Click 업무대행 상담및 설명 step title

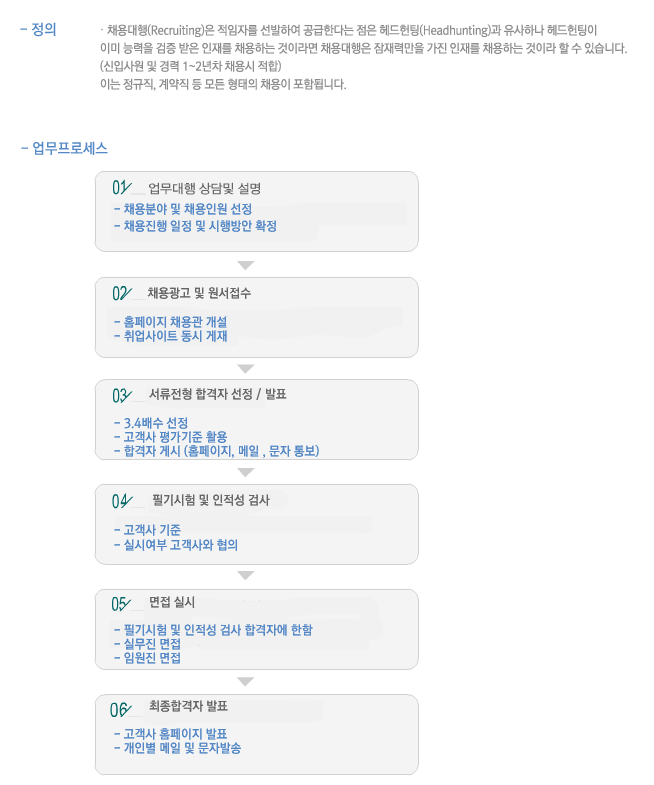click(x=204, y=189)
